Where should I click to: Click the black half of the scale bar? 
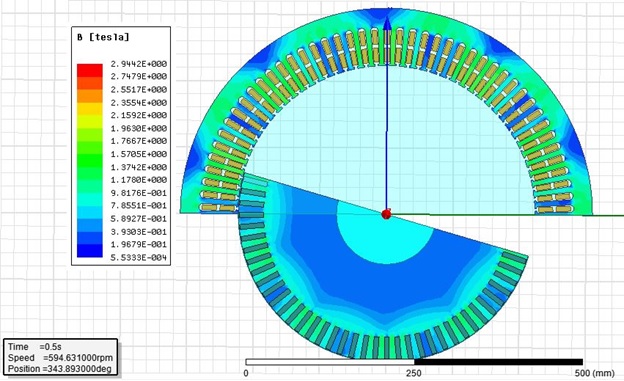pyautogui.click(x=499, y=362)
